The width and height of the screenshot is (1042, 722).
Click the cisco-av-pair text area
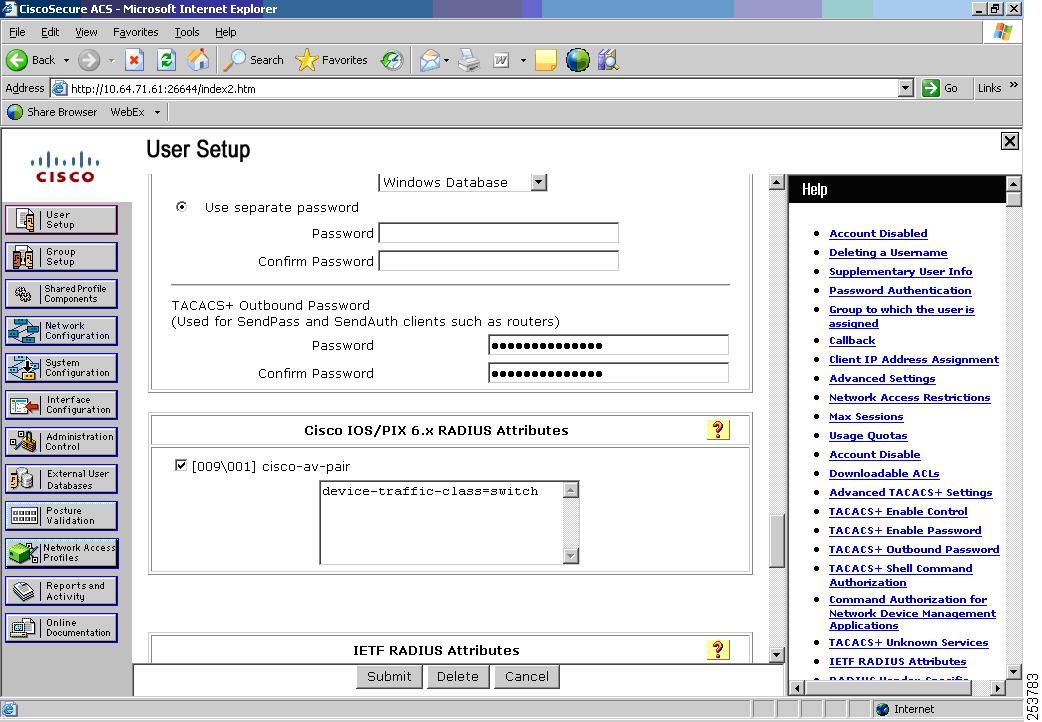point(442,523)
